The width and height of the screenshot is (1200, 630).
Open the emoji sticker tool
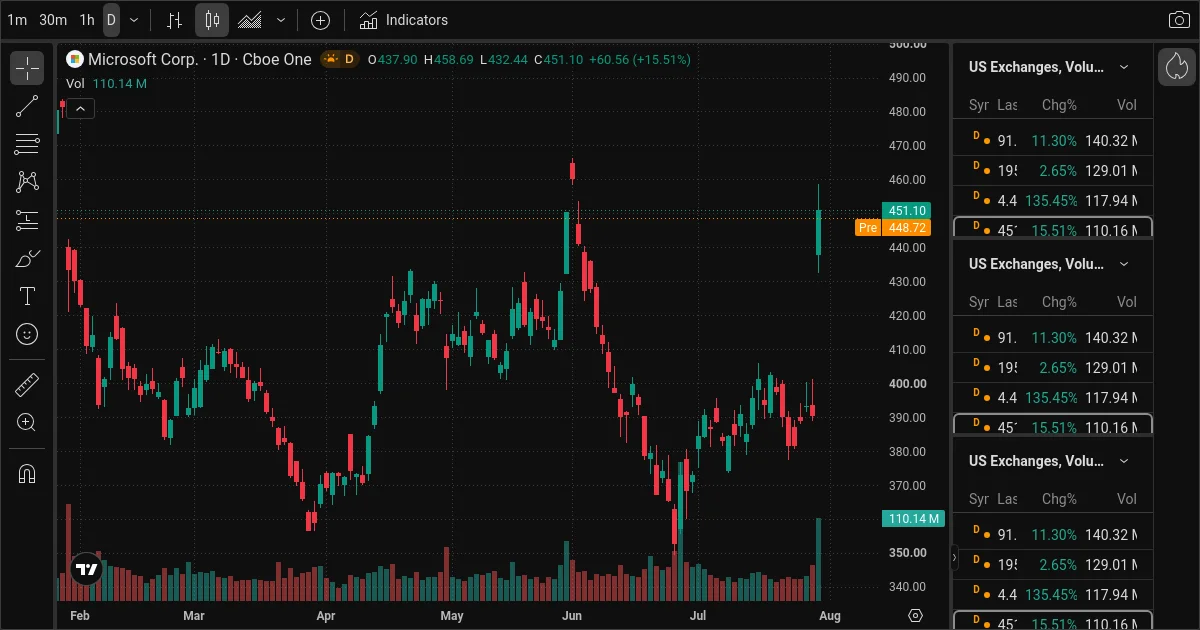[27, 334]
